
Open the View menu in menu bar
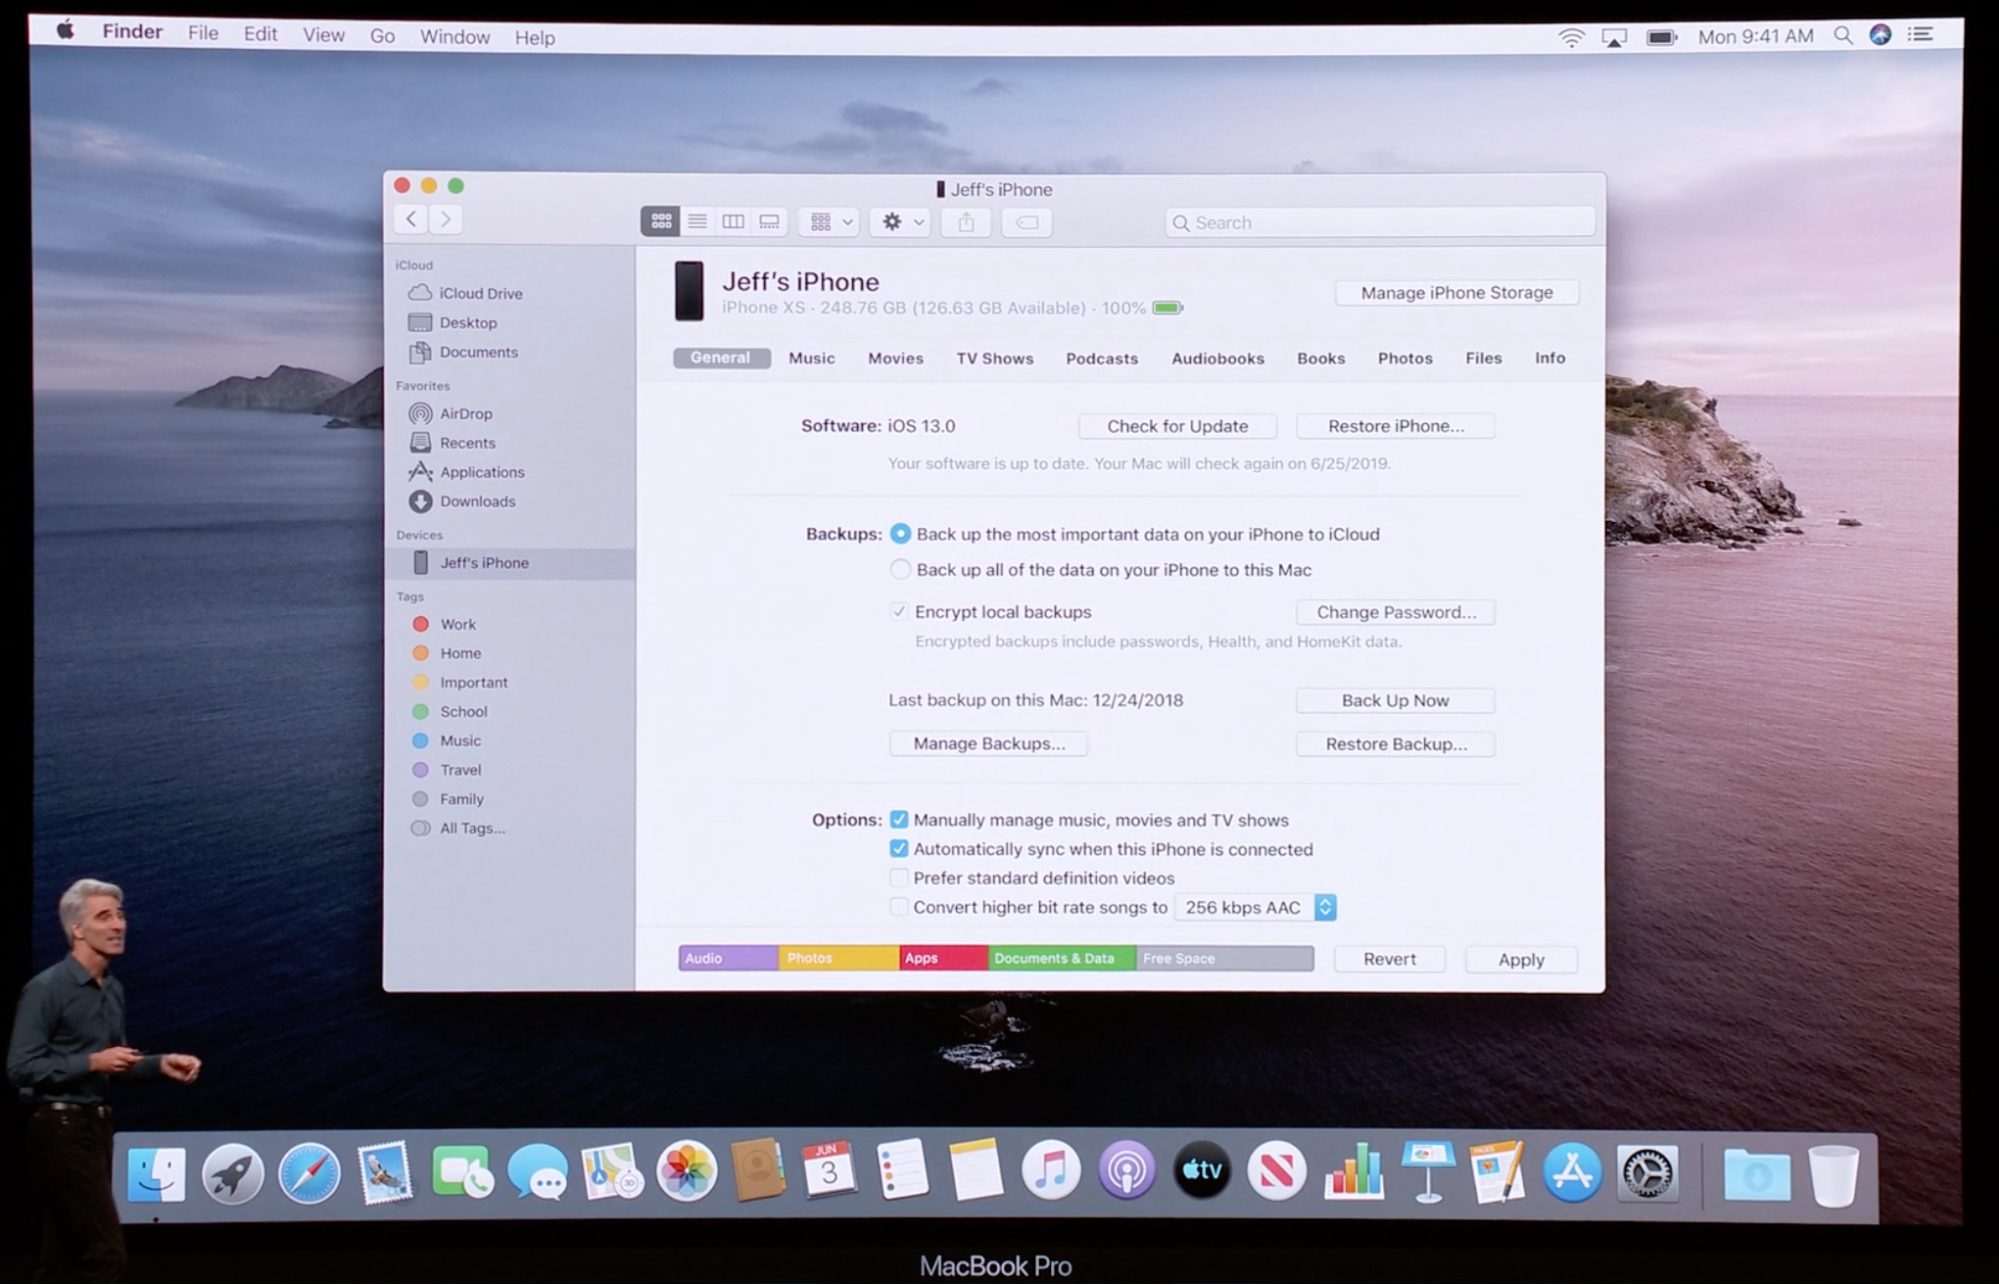[x=323, y=35]
